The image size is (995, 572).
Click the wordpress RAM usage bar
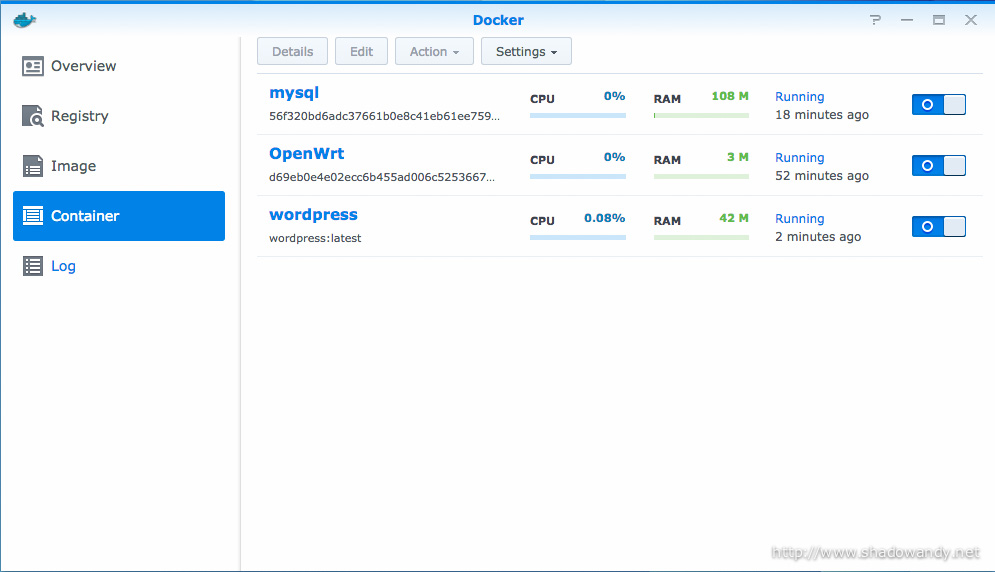coord(701,237)
